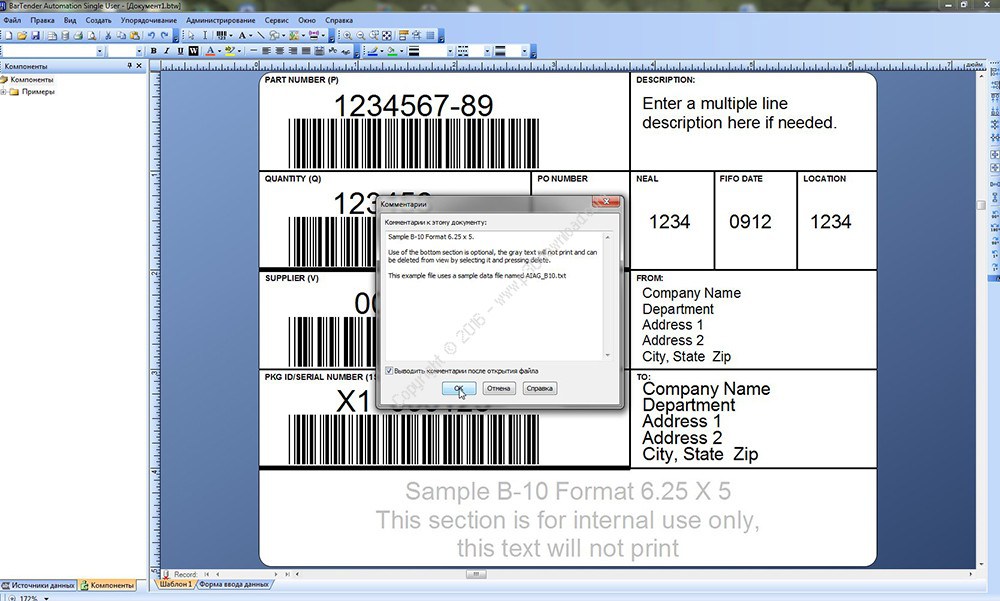
Task: Apply bold formatting with the B icon
Action: [x=153, y=51]
